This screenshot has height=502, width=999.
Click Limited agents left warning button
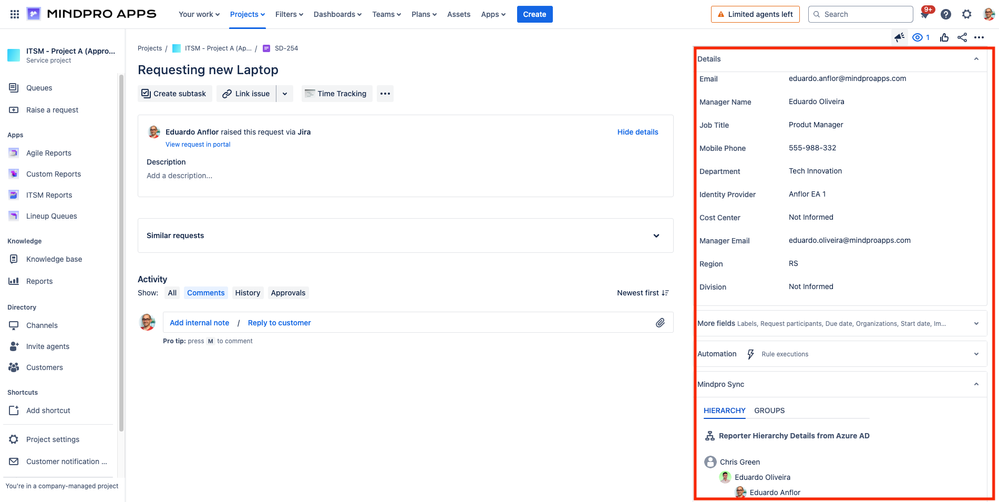point(755,14)
